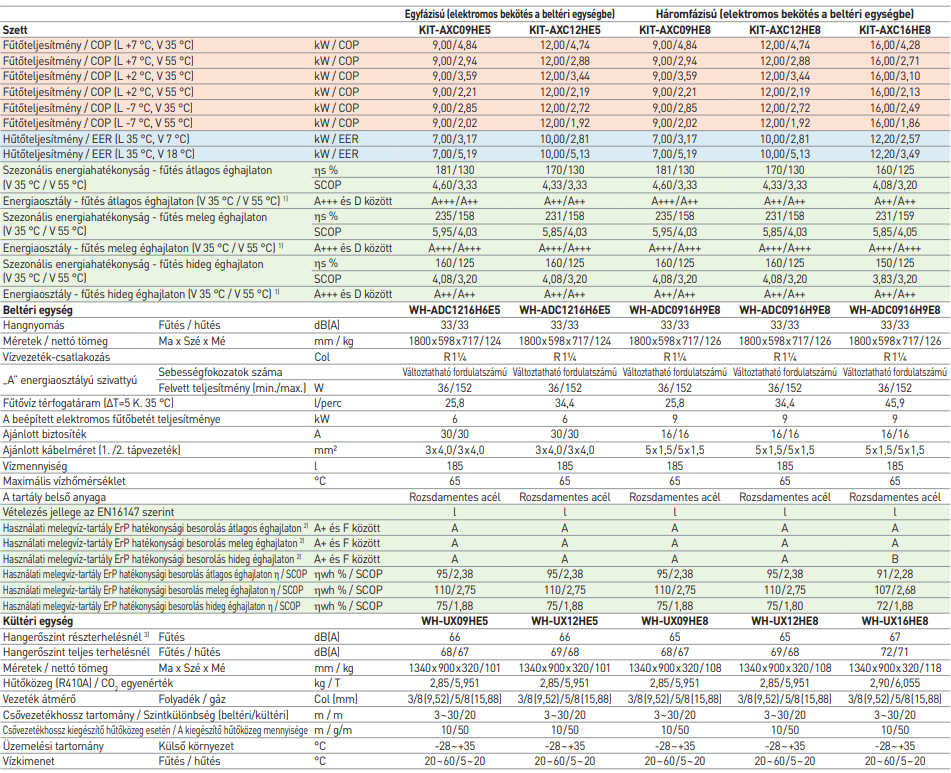Screen dimensions: 951x773
Task: Click the SCOP value 5,85/4,05
Action: pyautogui.click(x=895, y=232)
